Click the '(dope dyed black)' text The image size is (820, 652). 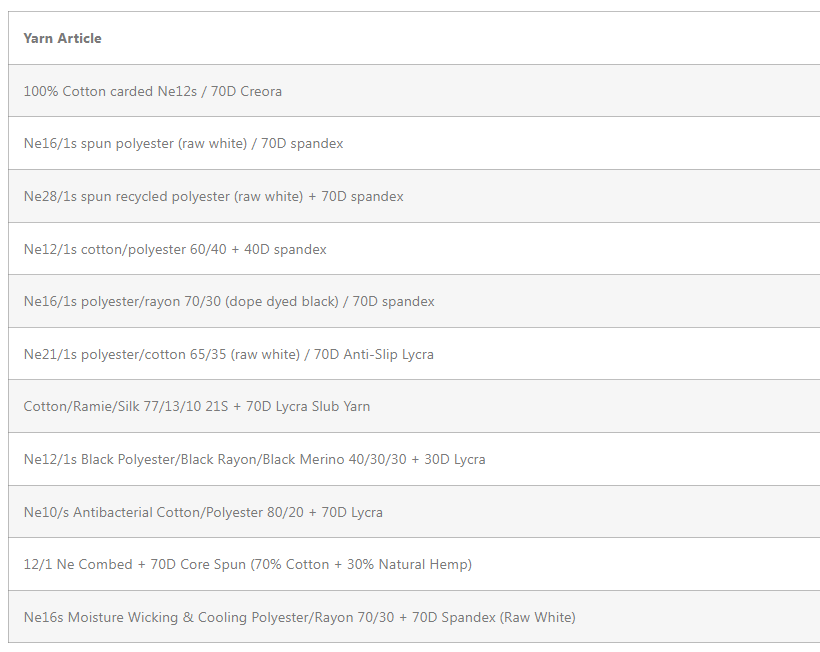281,302
